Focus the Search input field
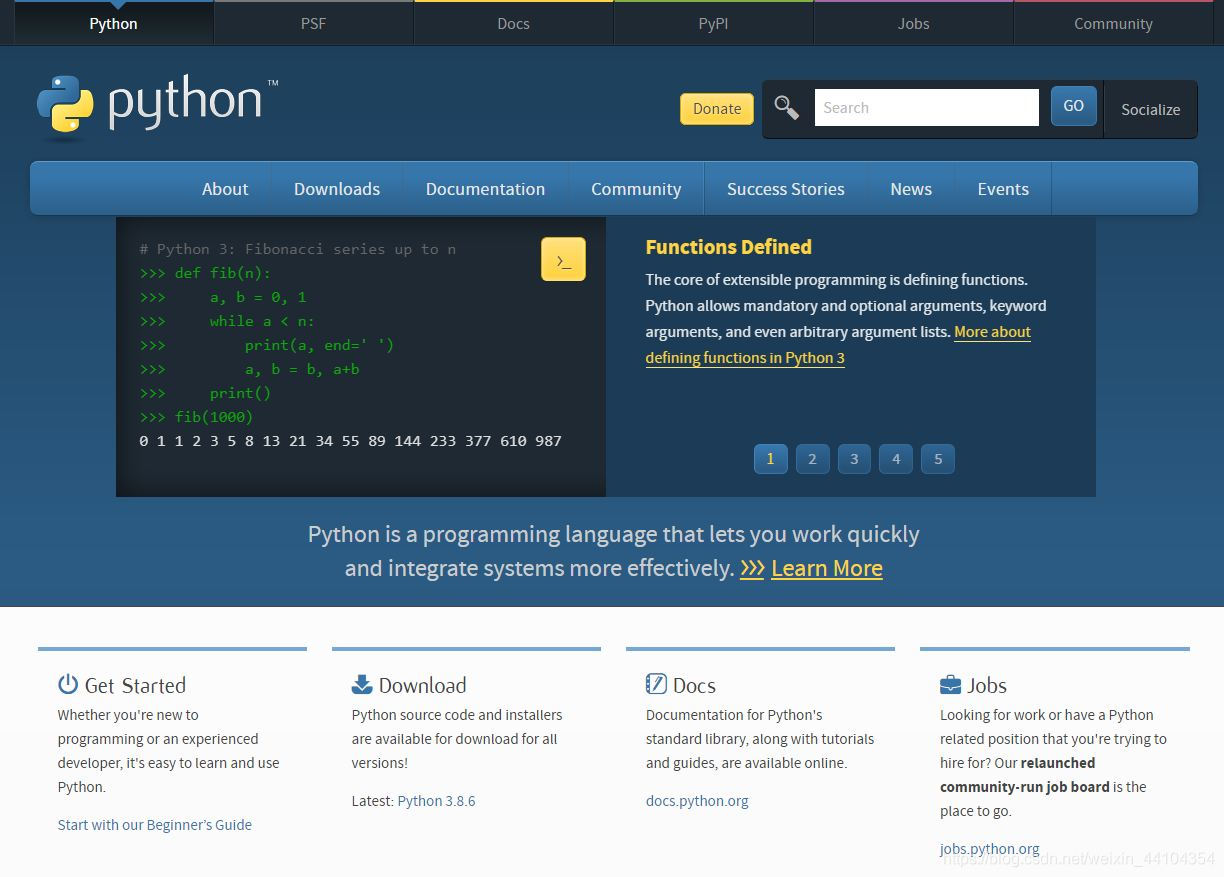Viewport: 1224px width, 877px height. (927, 107)
